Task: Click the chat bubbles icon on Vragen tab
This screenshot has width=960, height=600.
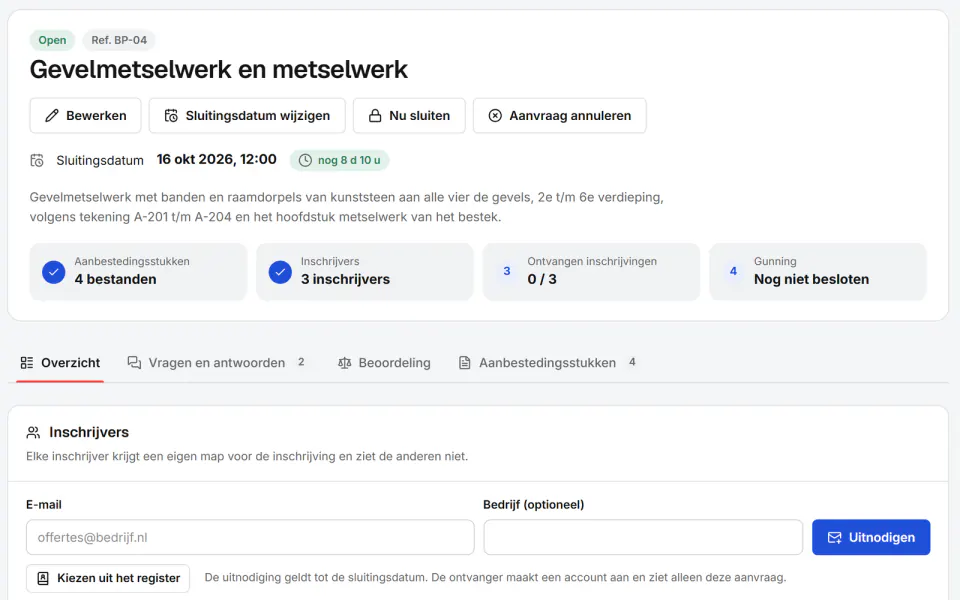Action: [x=134, y=362]
